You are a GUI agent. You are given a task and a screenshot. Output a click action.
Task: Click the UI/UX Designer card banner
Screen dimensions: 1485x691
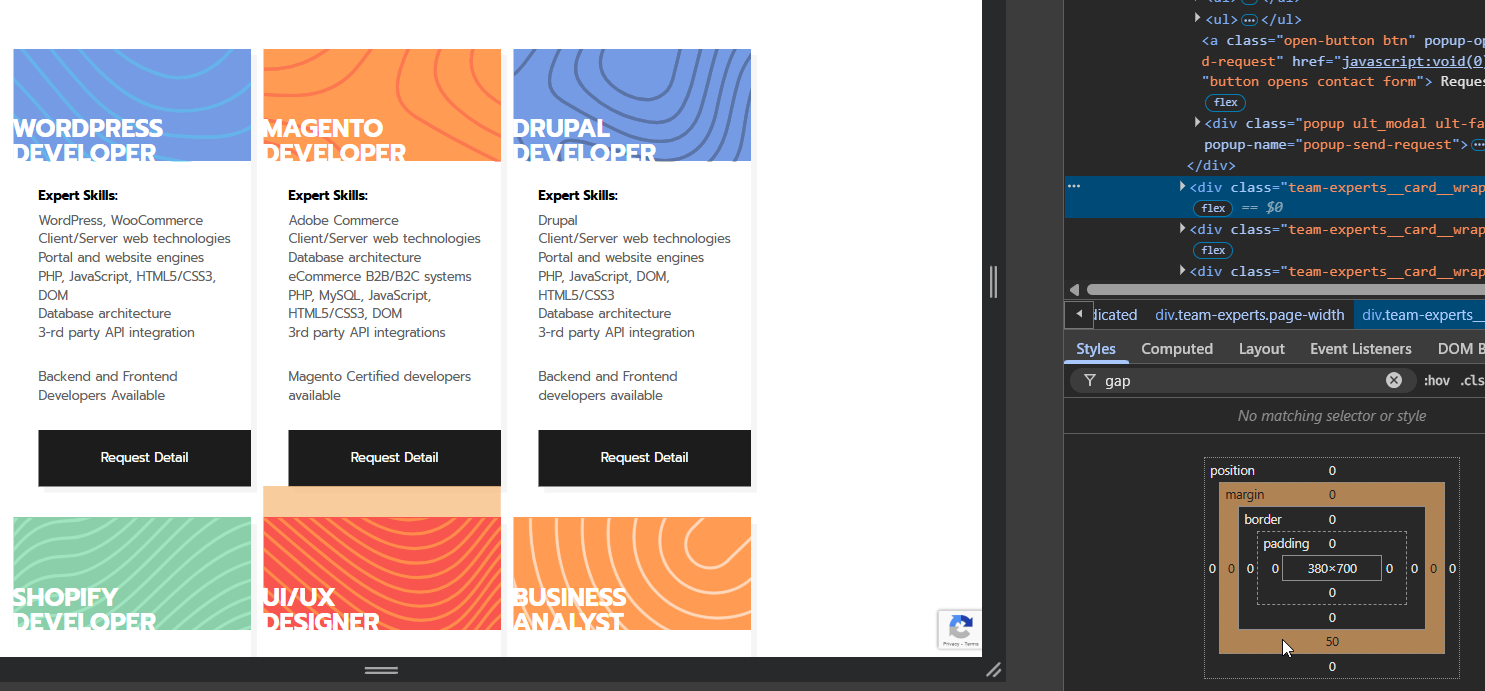click(x=382, y=573)
